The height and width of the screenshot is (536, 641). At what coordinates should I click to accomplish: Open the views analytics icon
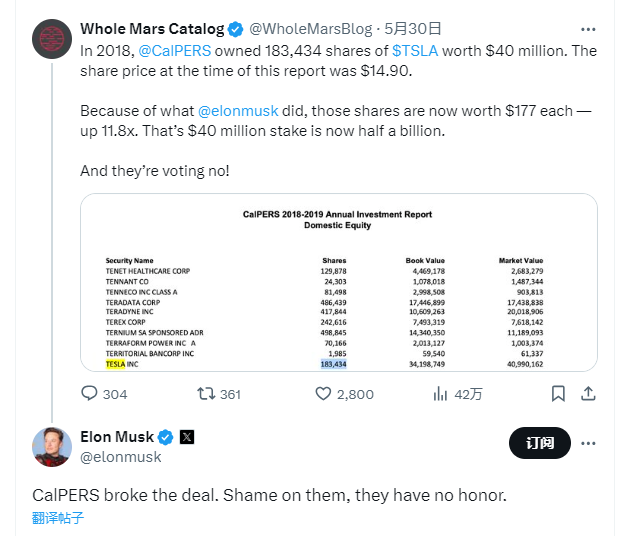(440, 394)
